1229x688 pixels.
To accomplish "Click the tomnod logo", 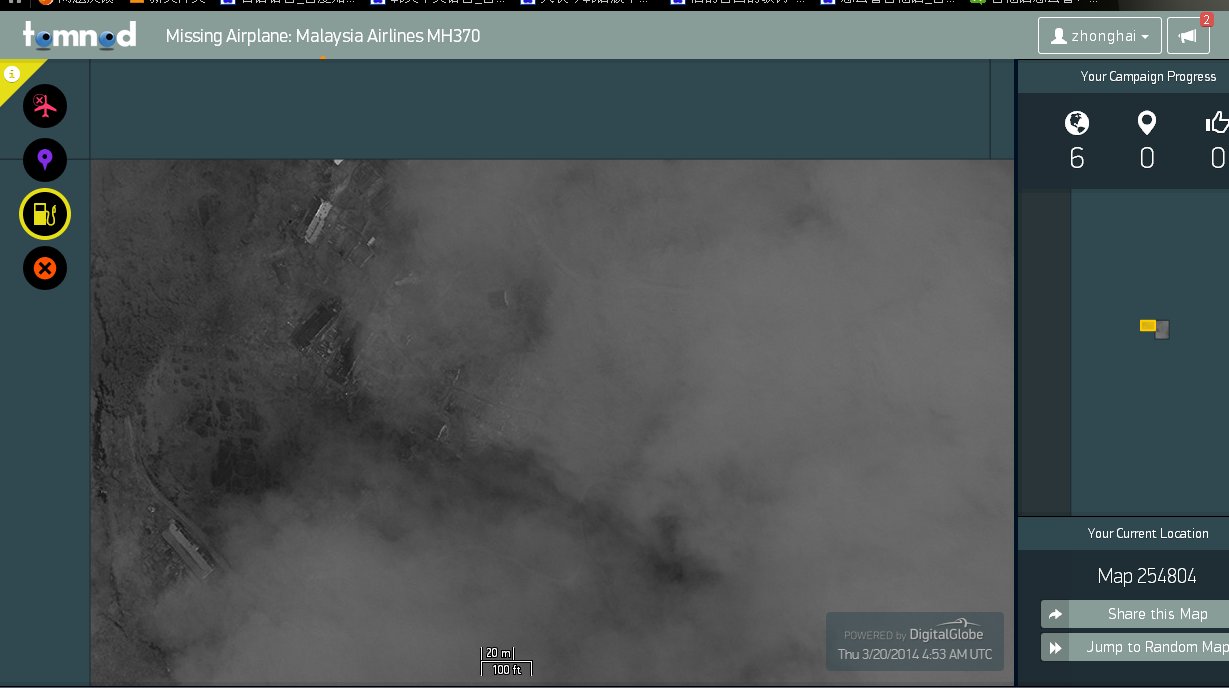I will [79, 36].
